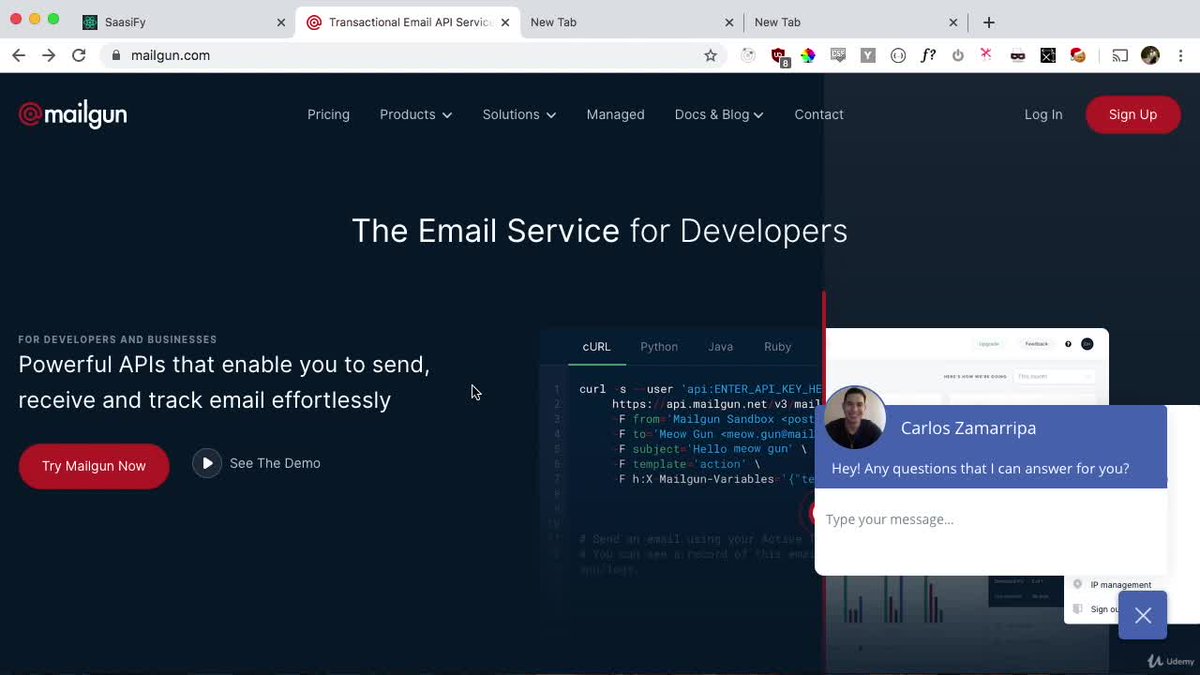The height and width of the screenshot is (675, 1200).
Task: Click the See The Demo link text
Action: point(275,463)
